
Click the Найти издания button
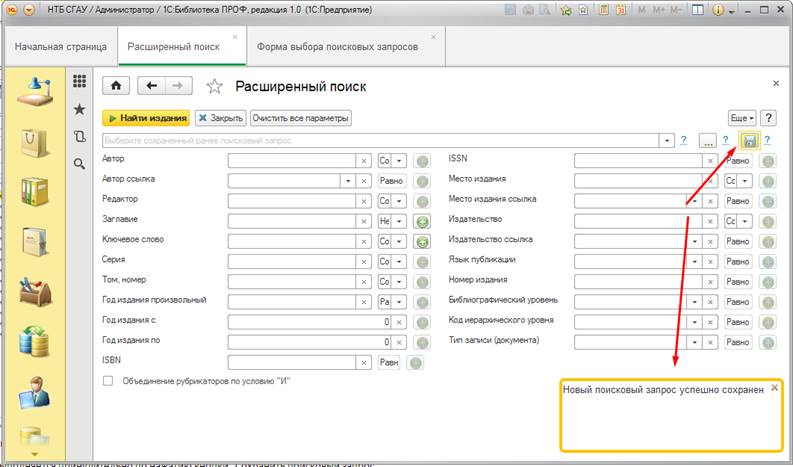coord(146,118)
